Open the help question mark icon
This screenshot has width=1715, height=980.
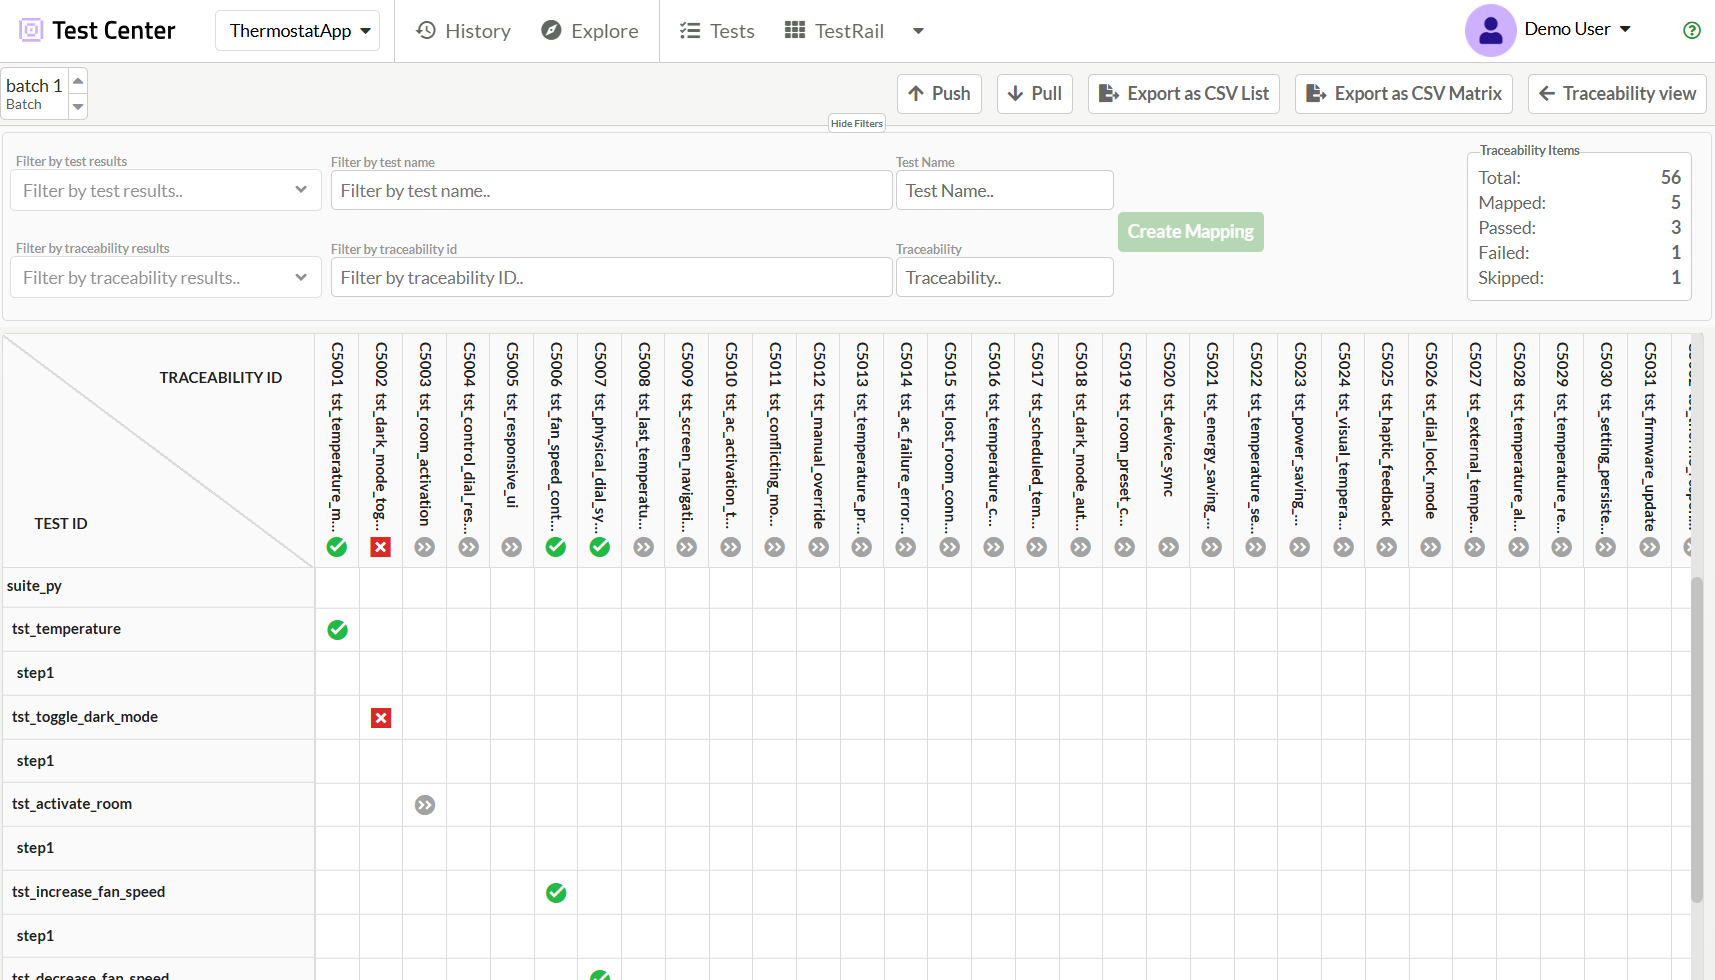click(x=1691, y=30)
